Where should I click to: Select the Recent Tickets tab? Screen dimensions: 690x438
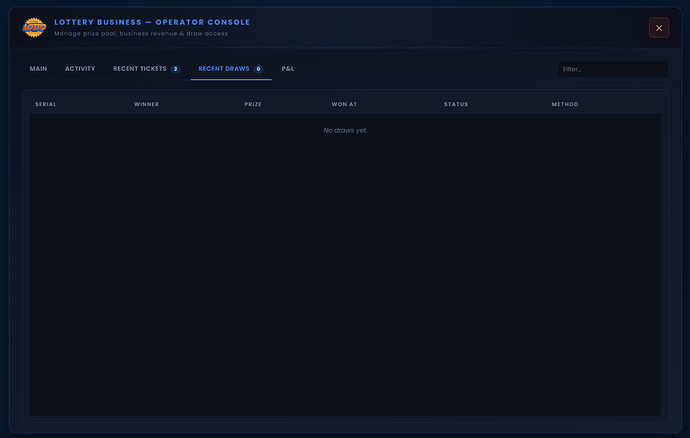[x=147, y=69]
